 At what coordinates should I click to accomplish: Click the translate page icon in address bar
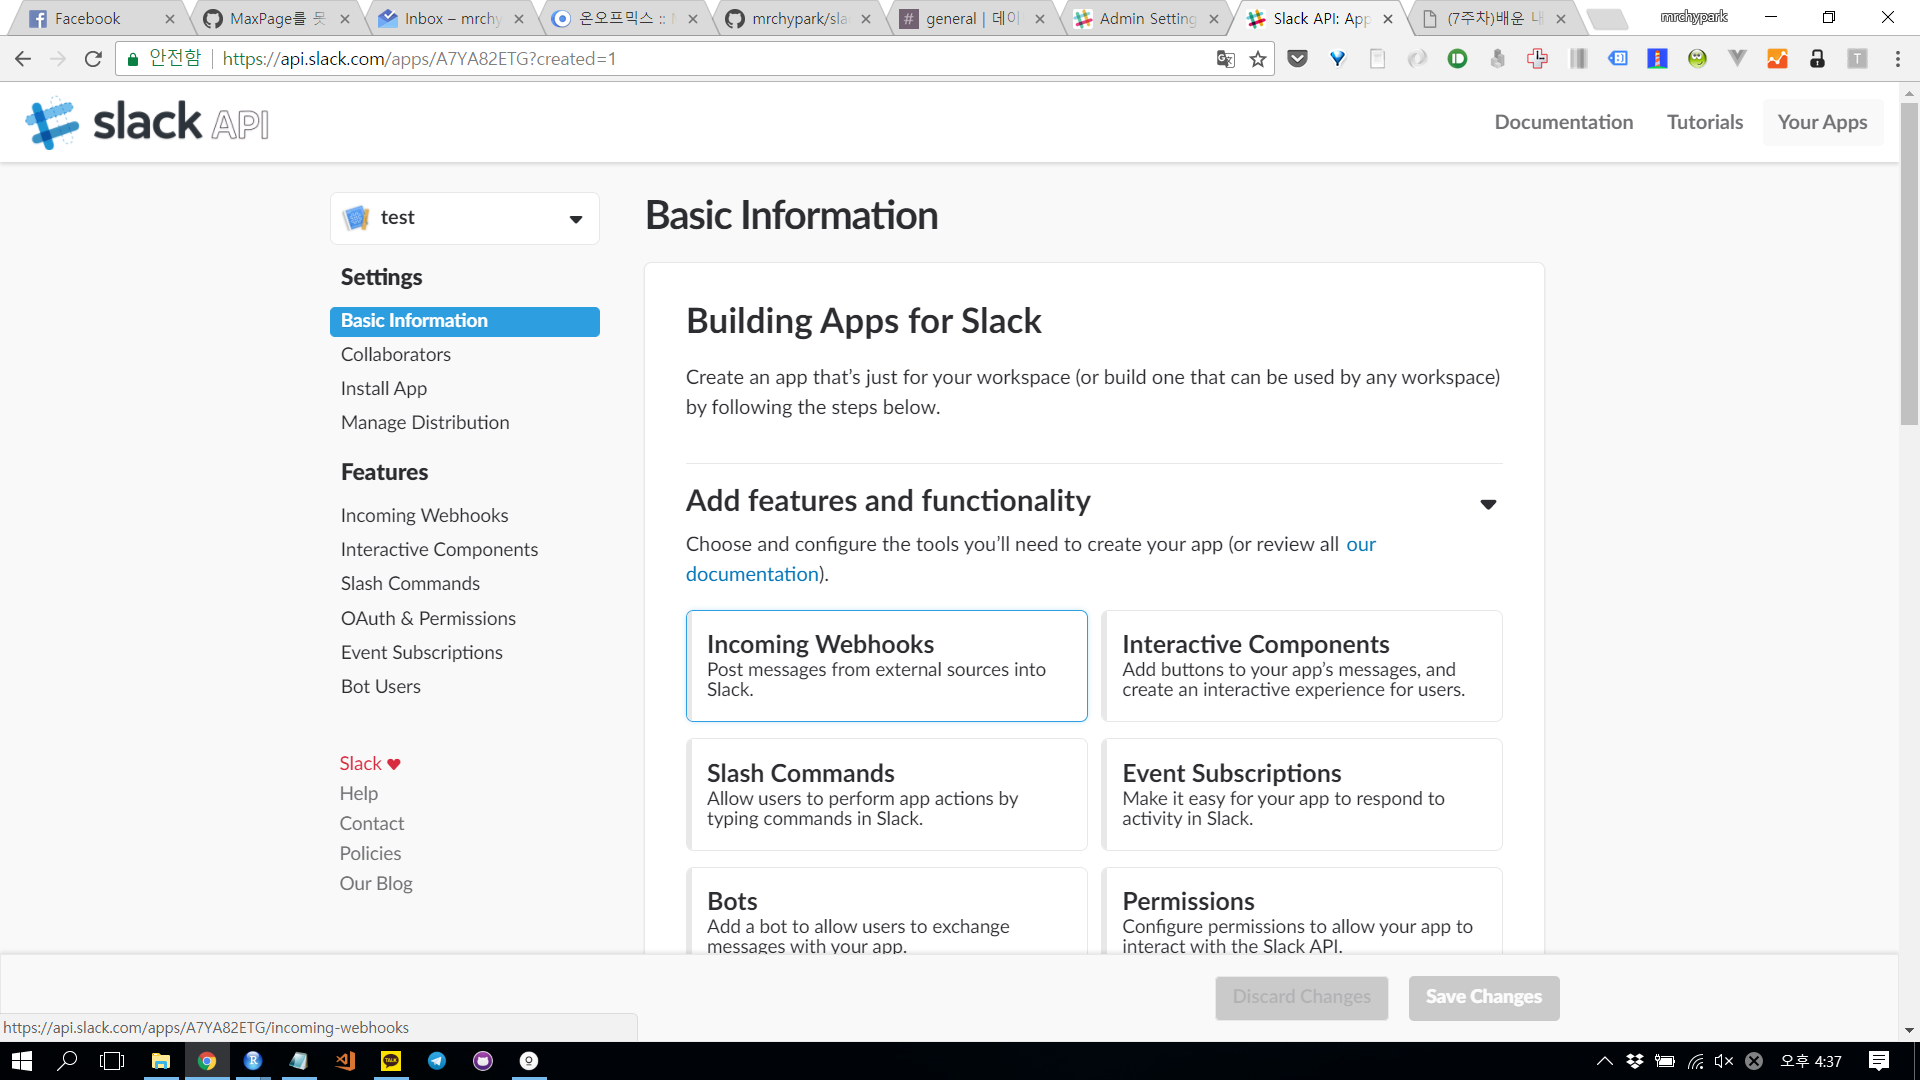[1225, 59]
